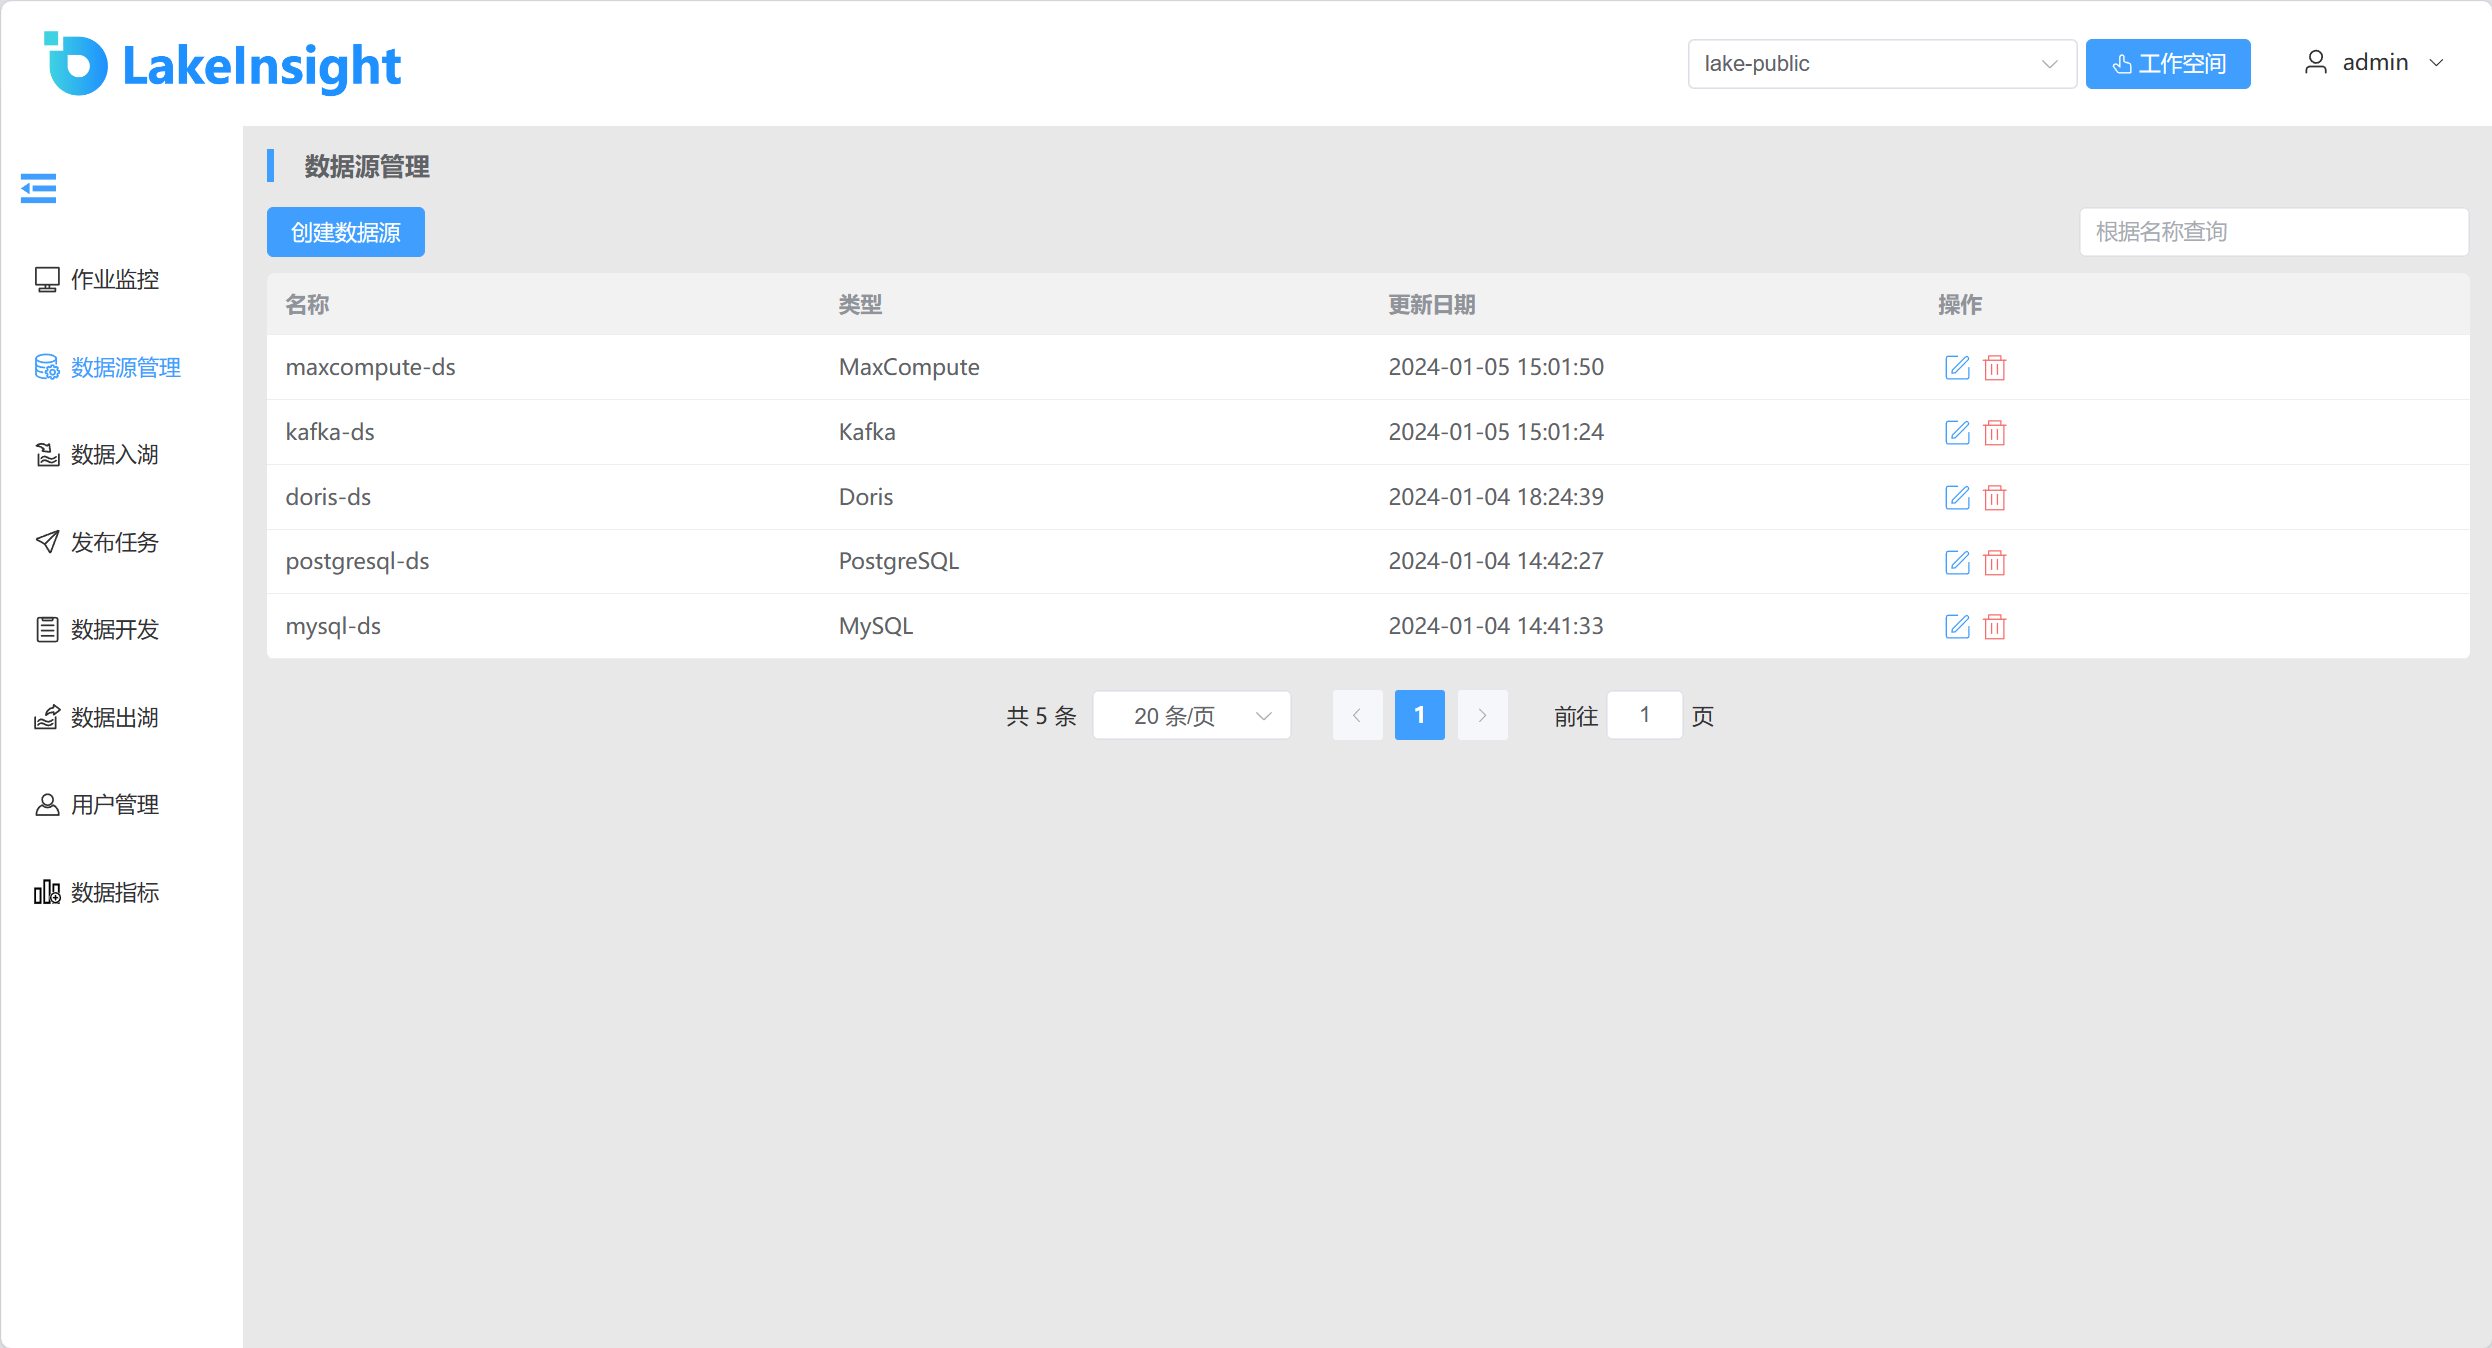The height and width of the screenshot is (1348, 2492).
Task: Click the doris-ds name cell
Action: pyautogui.click(x=328, y=497)
